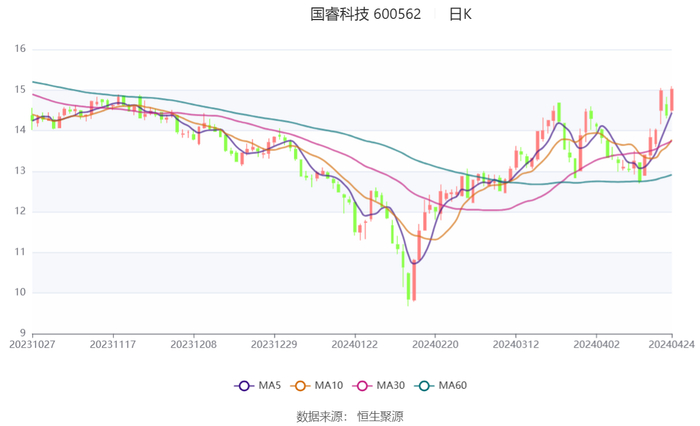Click the y-axis price label 16

pos(19,49)
